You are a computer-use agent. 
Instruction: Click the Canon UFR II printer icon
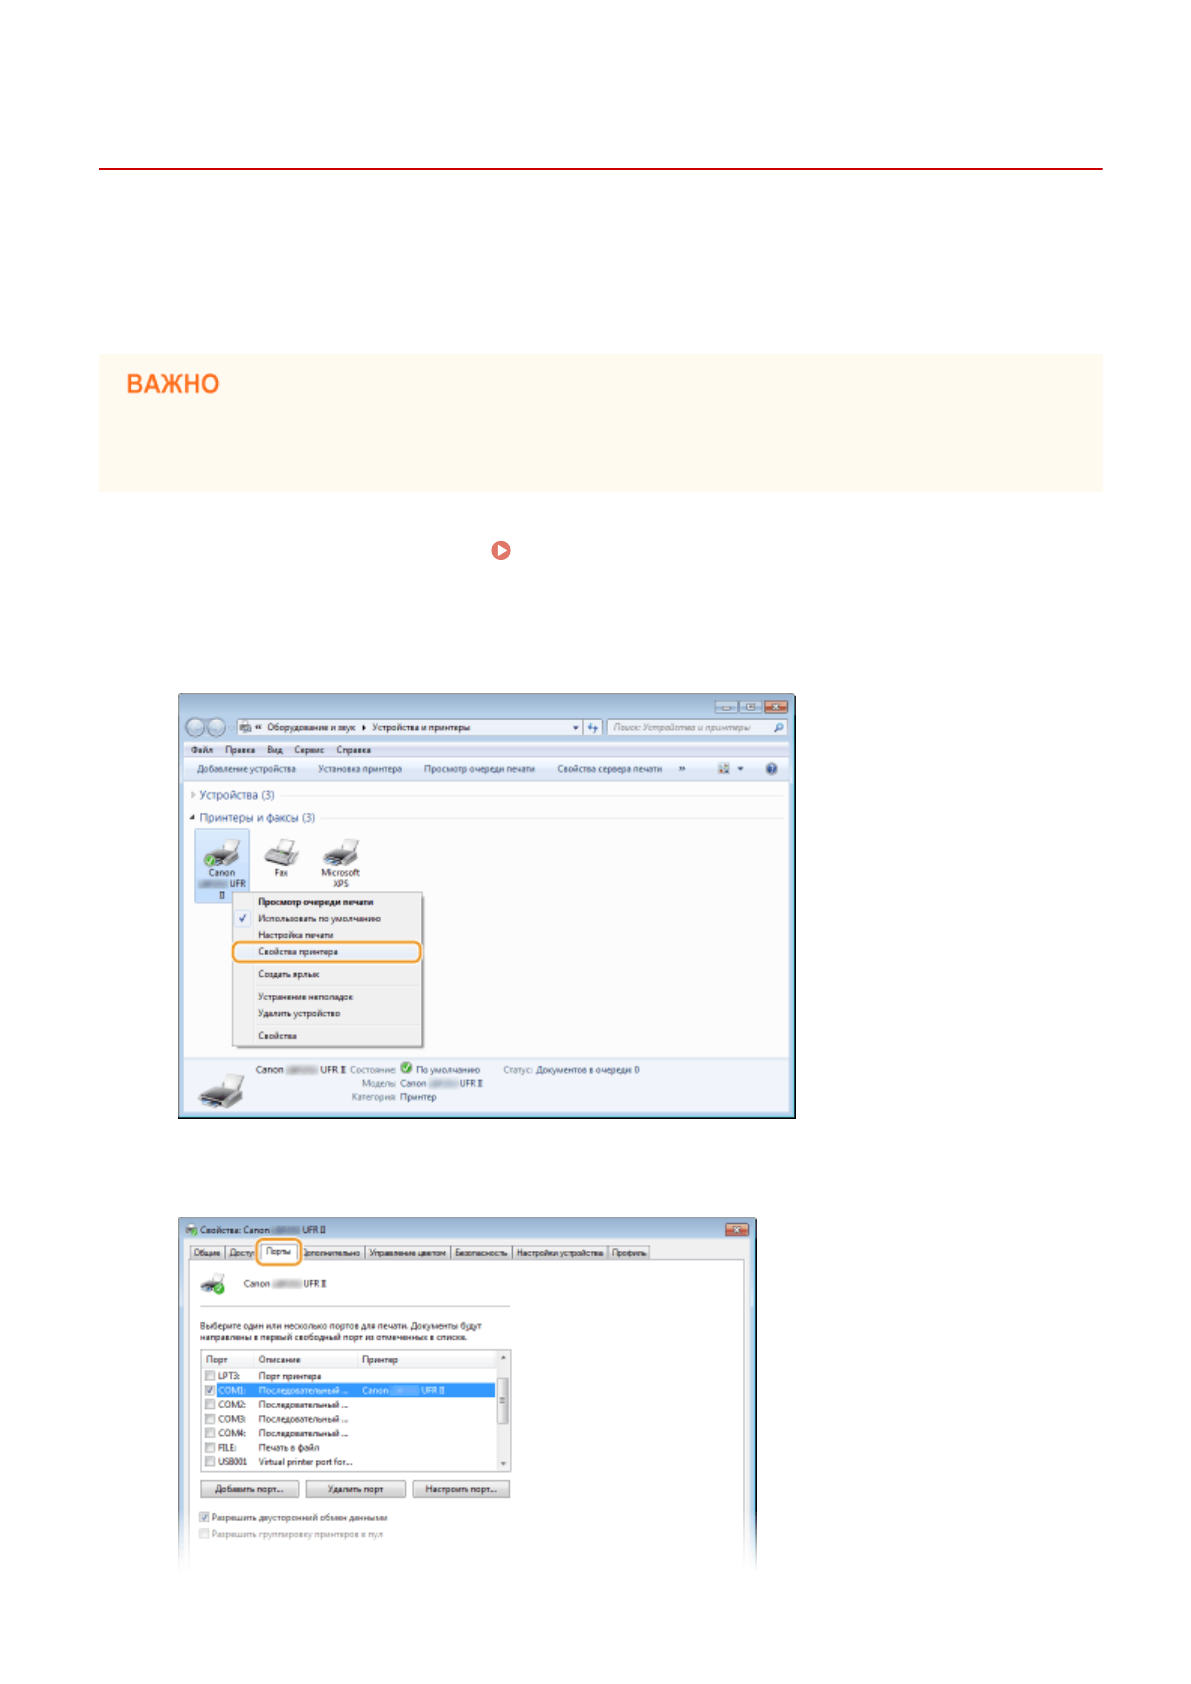pyautogui.click(x=222, y=856)
